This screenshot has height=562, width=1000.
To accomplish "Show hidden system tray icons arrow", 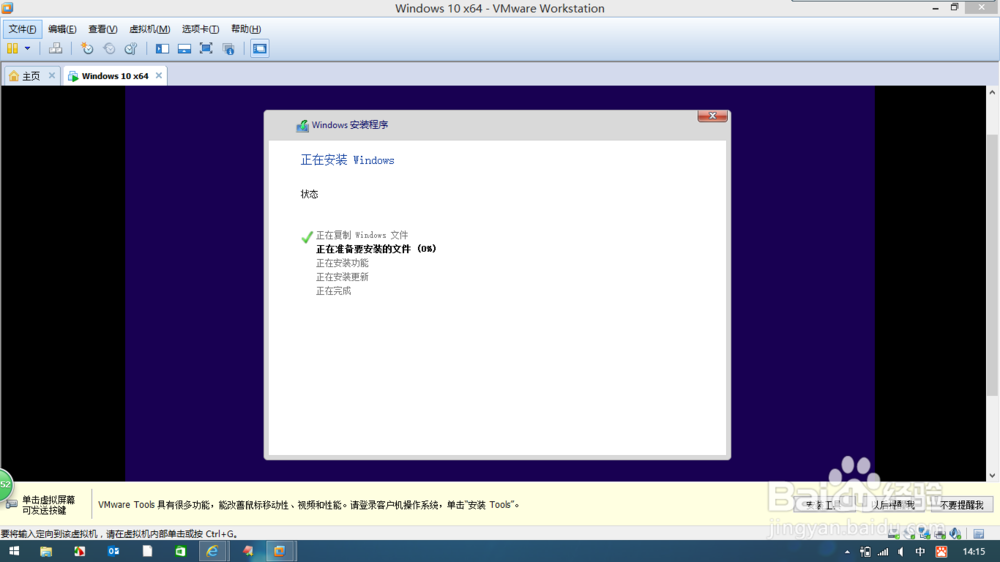I will coord(847,552).
